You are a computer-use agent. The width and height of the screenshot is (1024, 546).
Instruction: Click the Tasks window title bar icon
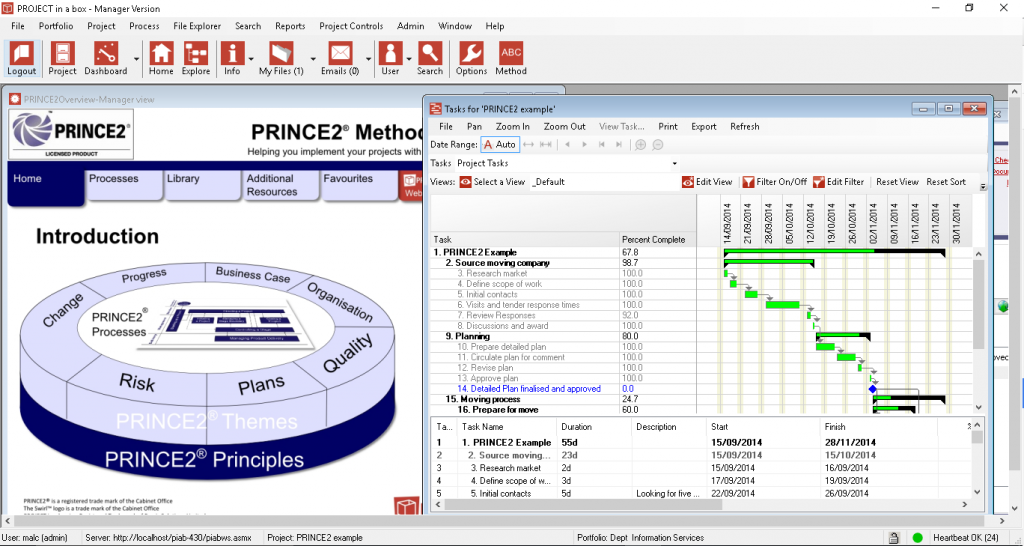[x=436, y=109]
